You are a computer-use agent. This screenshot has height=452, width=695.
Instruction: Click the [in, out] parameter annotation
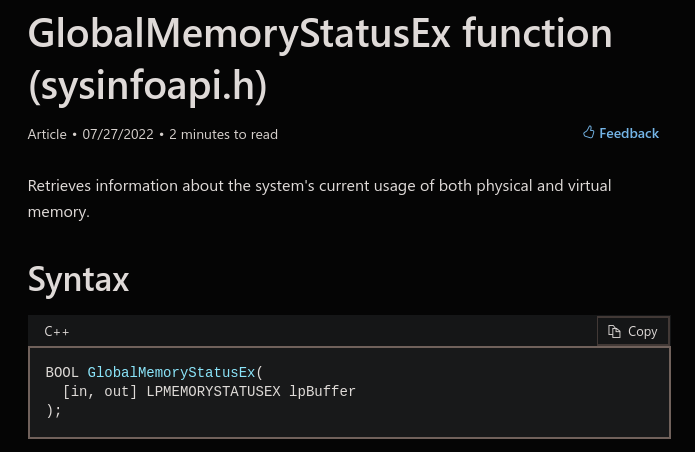pos(100,392)
